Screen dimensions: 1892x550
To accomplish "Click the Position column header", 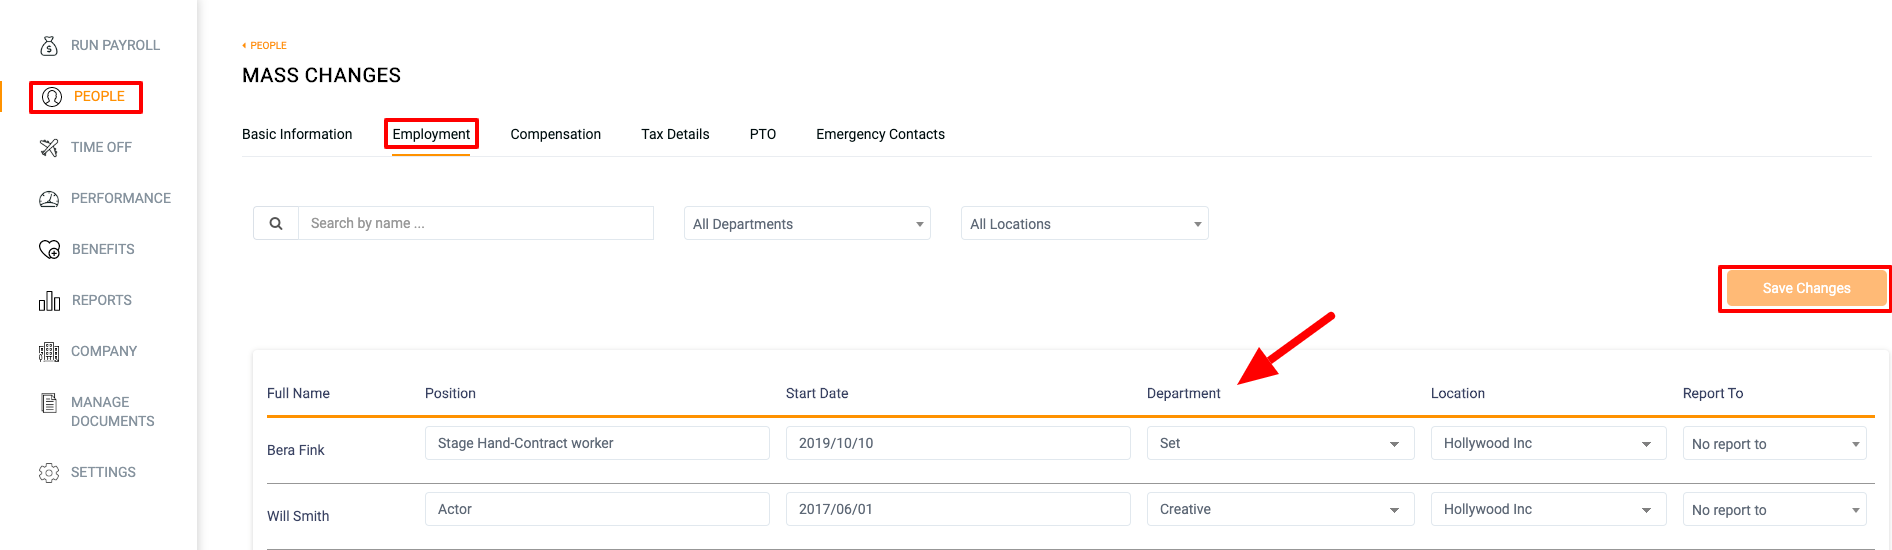I will tap(450, 394).
